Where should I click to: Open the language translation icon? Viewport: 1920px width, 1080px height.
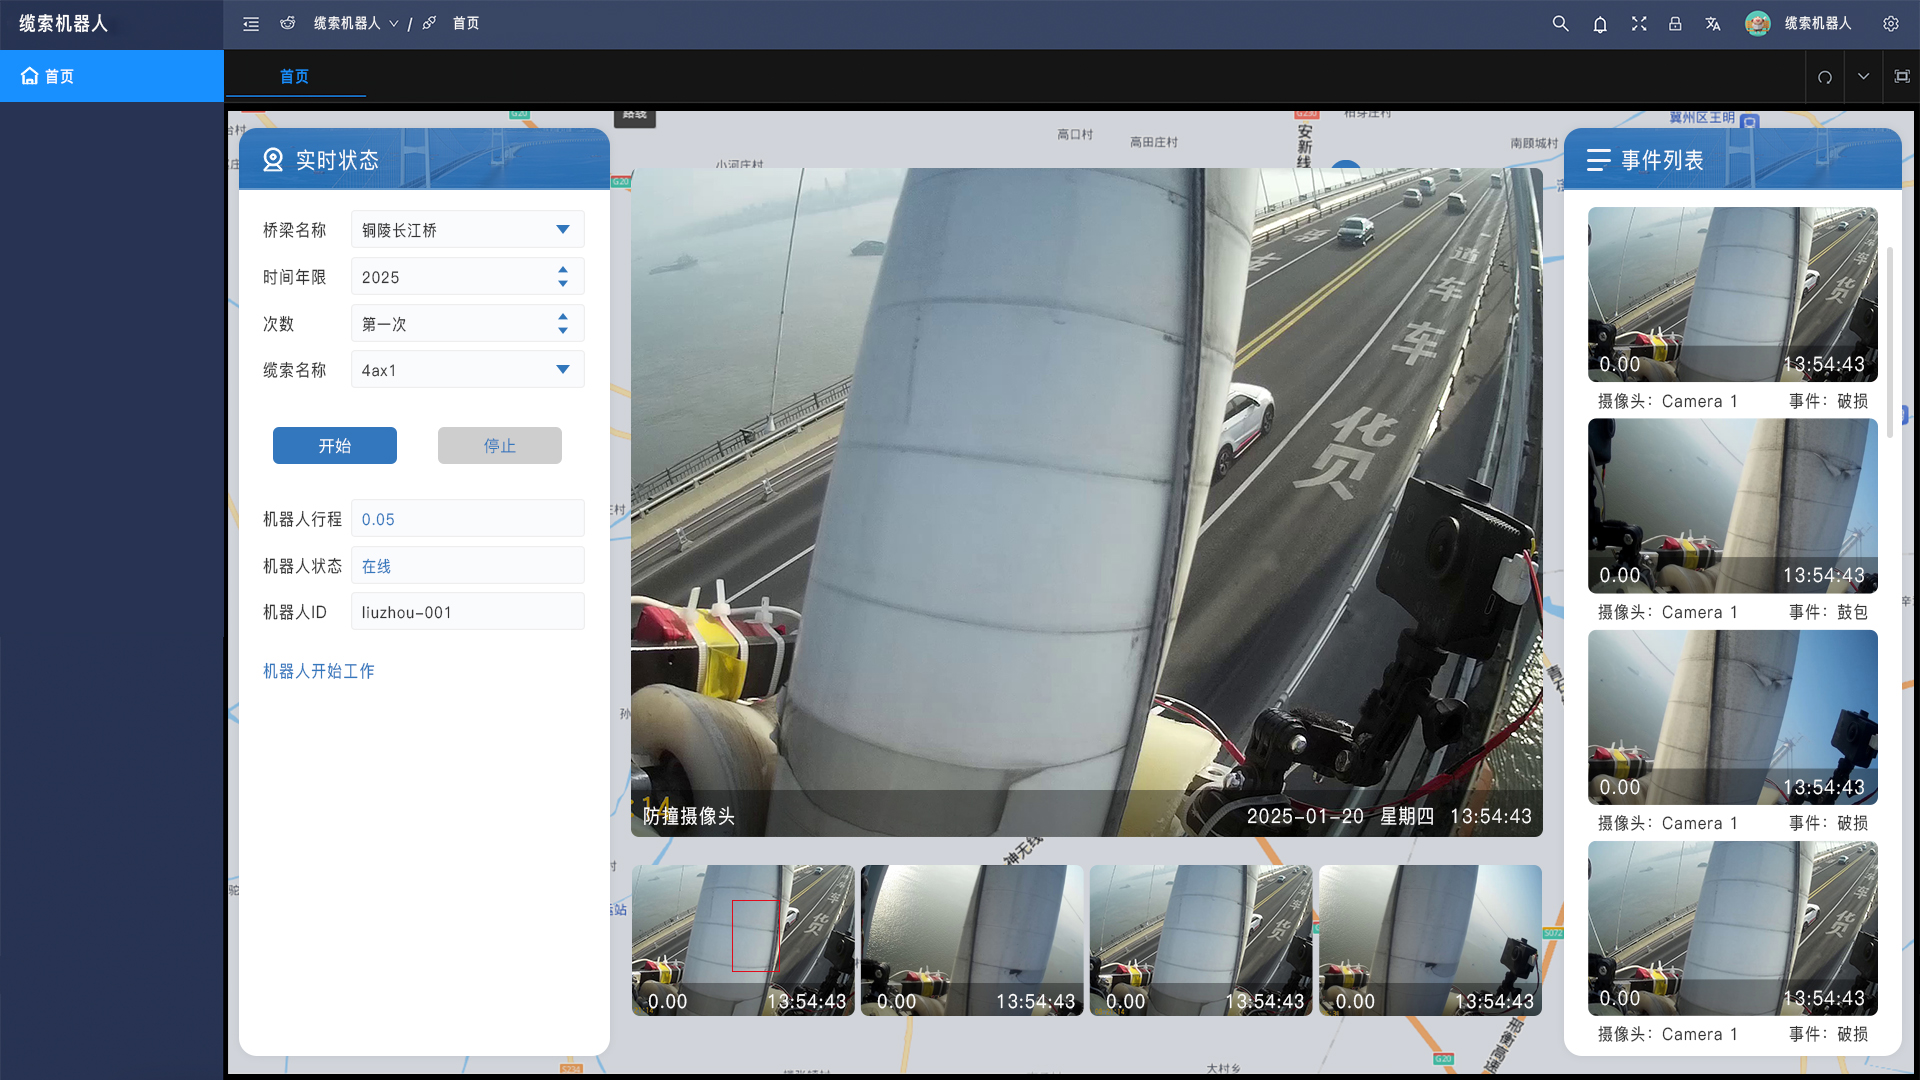[x=1713, y=24]
